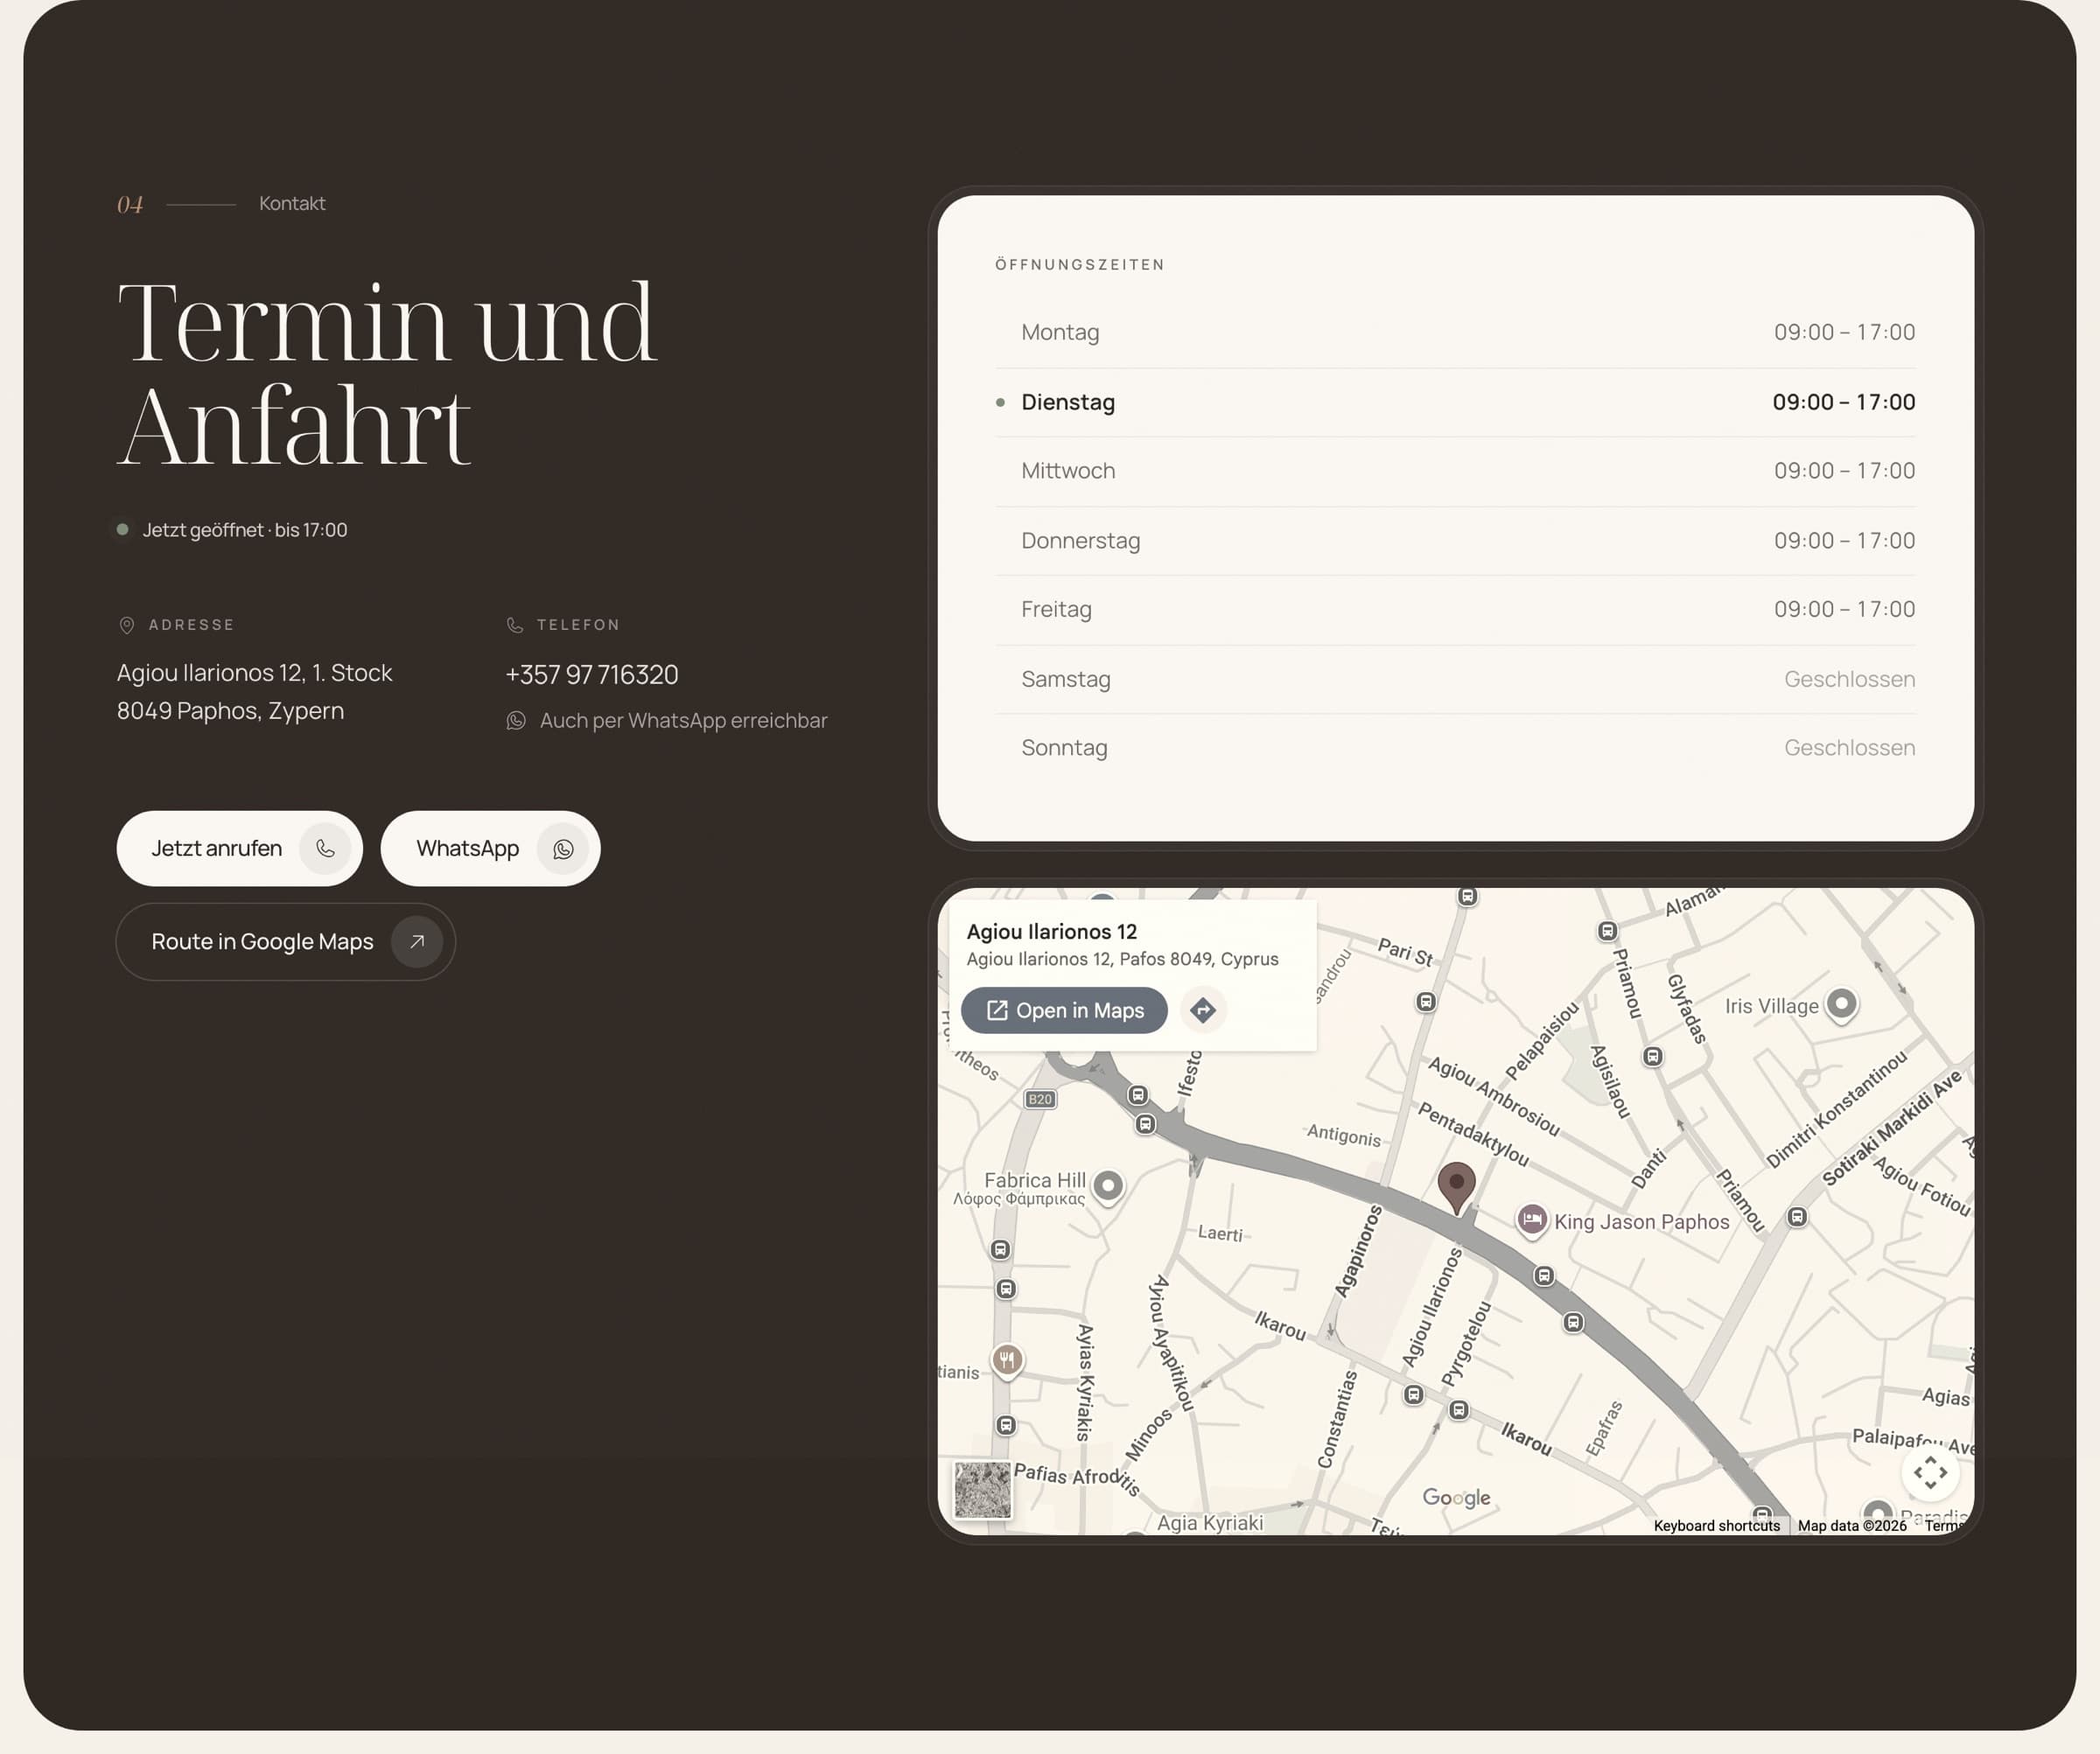Click the Fabrica Hill place marker
The width and height of the screenshot is (2100, 1754).
coord(1107,1186)
